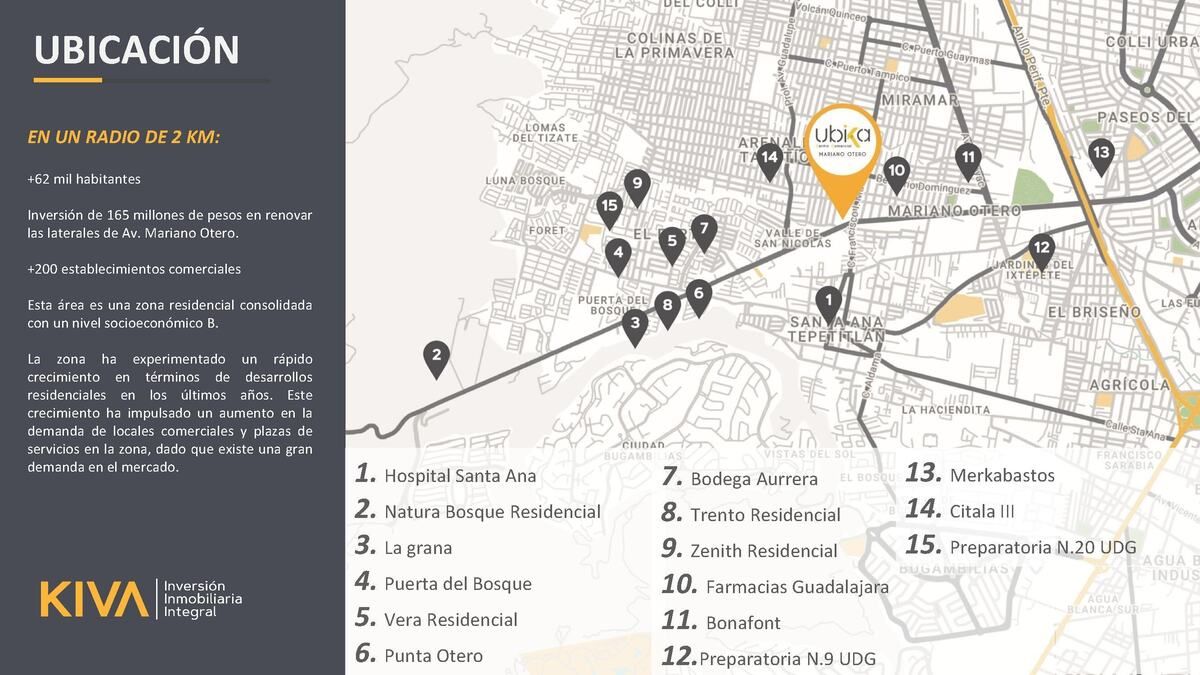The height and width of the screenshot is (675, 1200).
Task: Click map pin number 15
Action: coord(610,211)
